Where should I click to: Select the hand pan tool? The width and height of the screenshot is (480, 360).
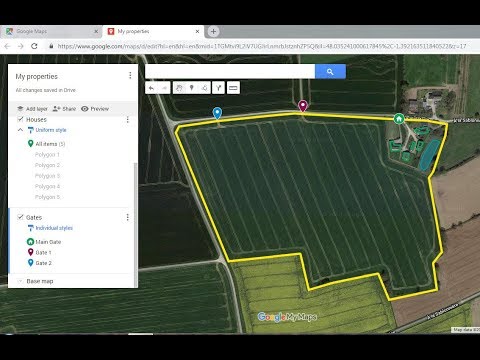[x=179, y=88]
